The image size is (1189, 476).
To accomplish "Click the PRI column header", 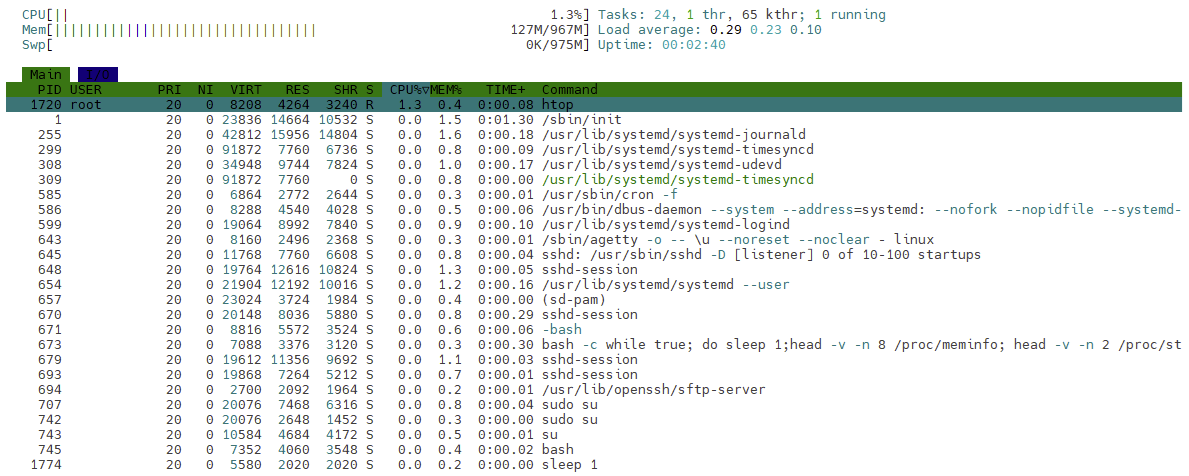I will click(169, 89).
